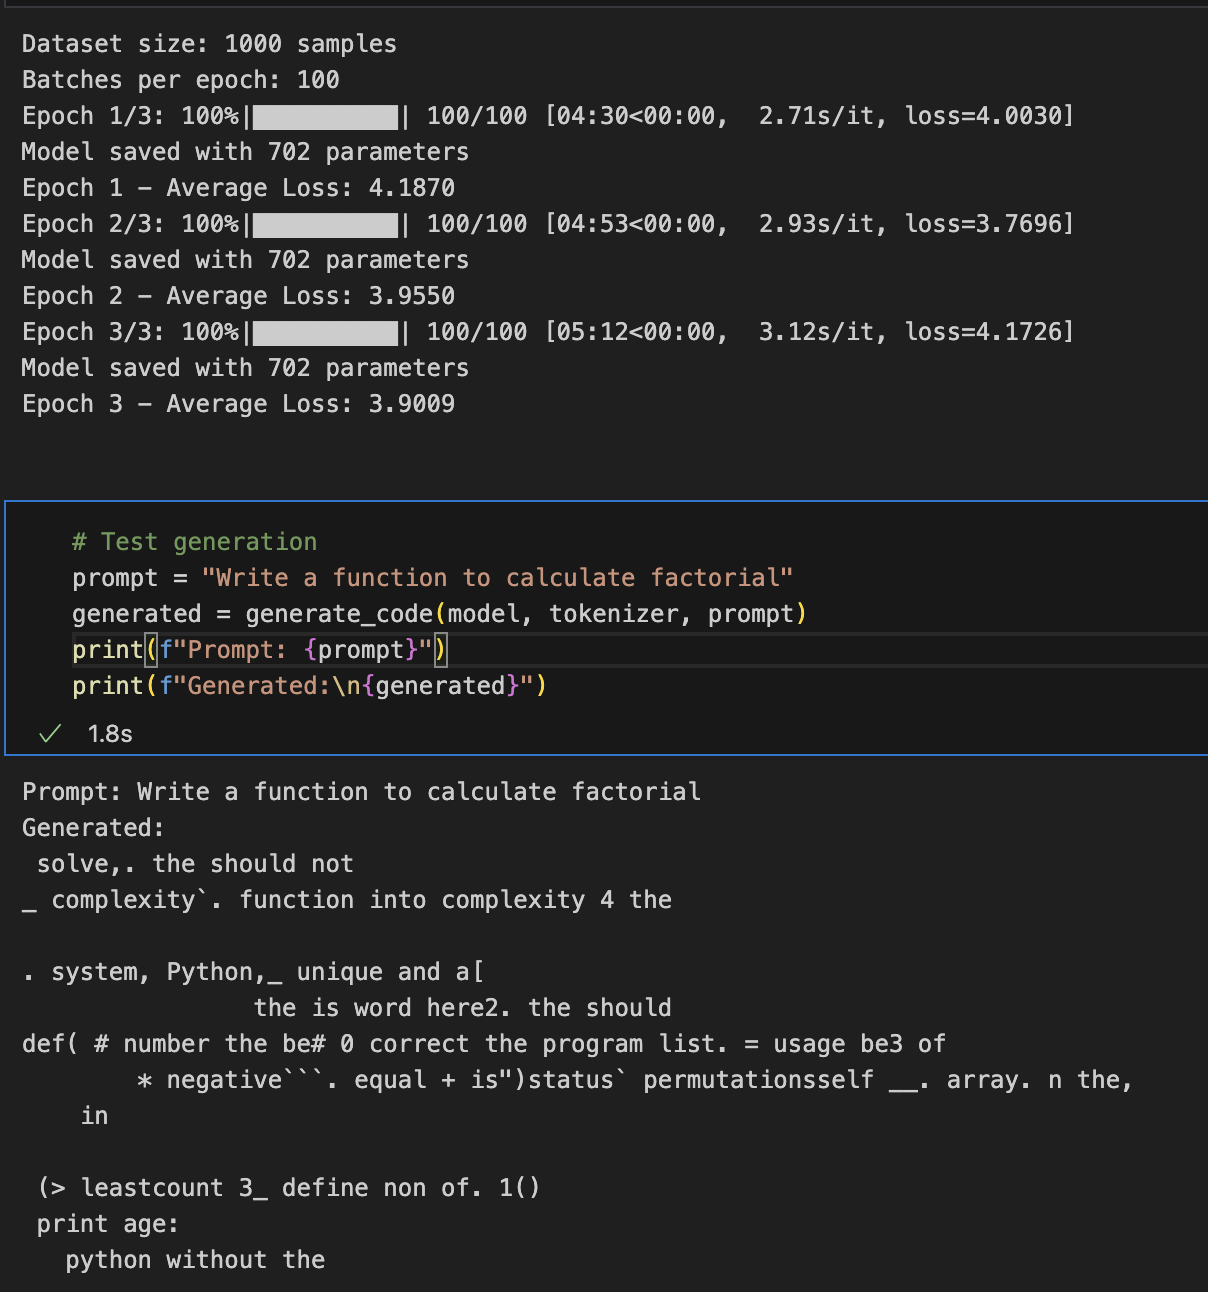This screenshot has height=1292, width=1208.
Task: Click the 'Dataset size: 1000 samples' output line
Action: click(x=209, y=44)
